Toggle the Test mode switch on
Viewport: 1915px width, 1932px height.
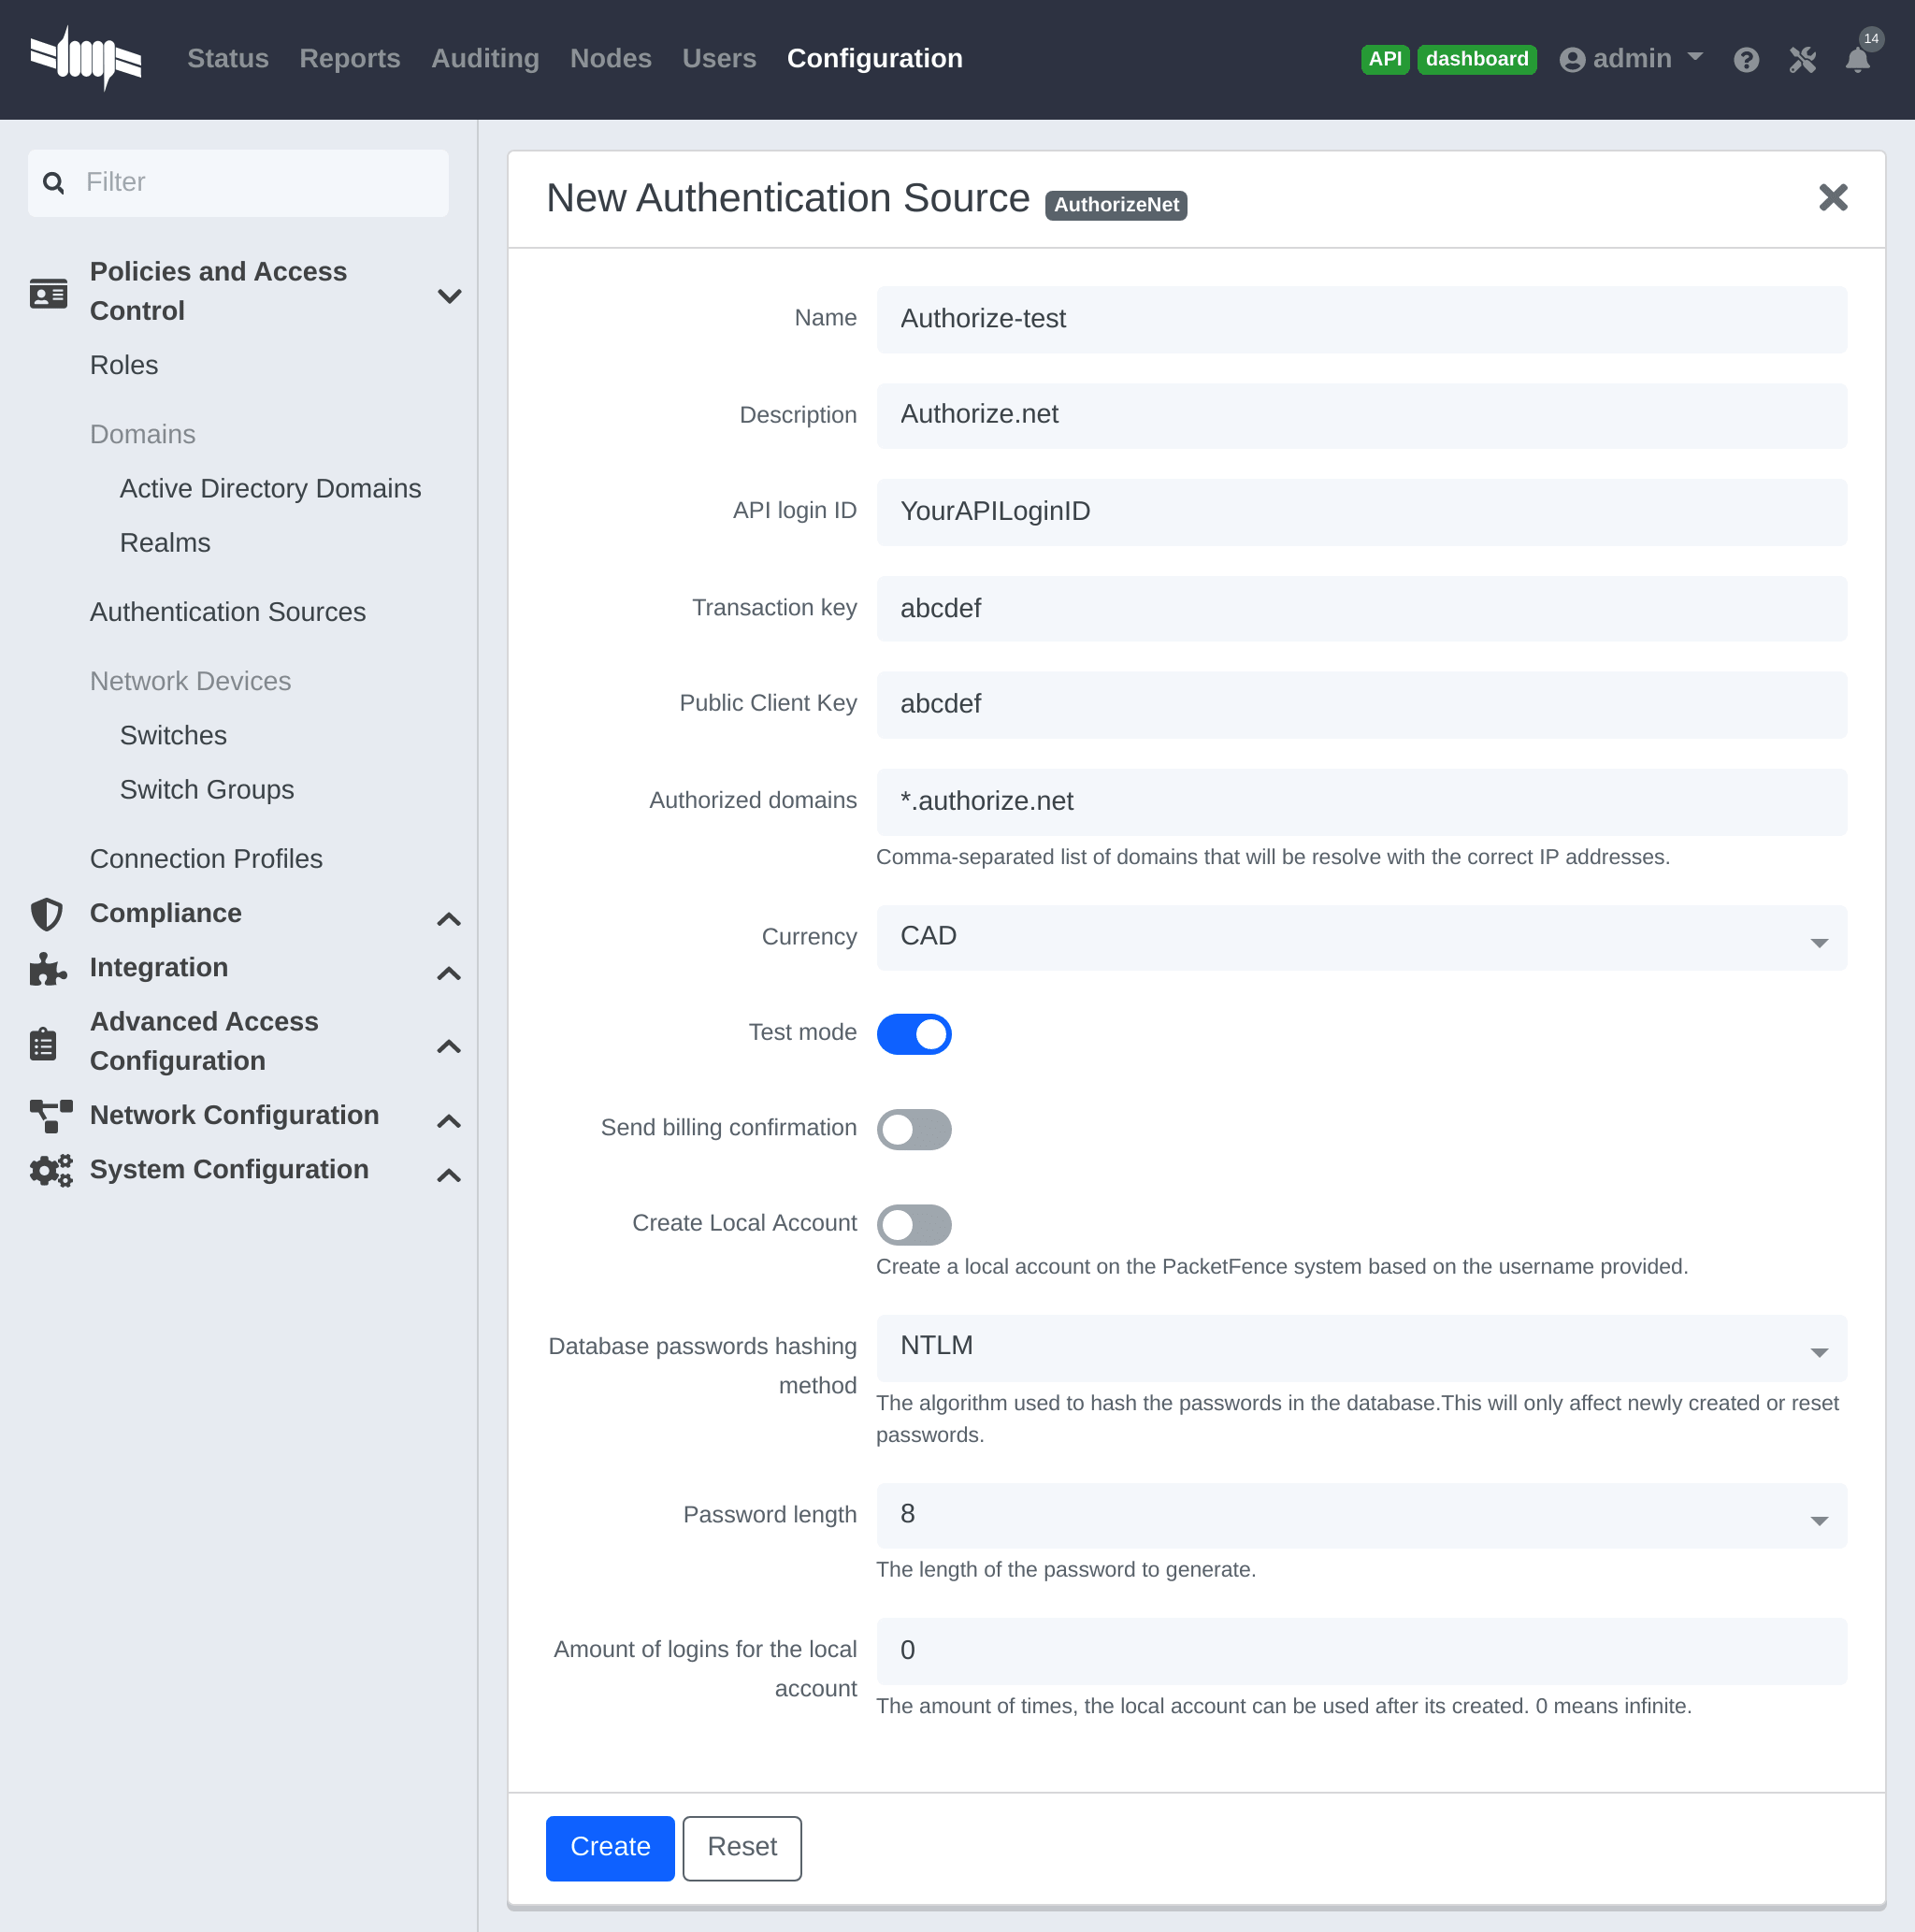tap(914, 1034)
